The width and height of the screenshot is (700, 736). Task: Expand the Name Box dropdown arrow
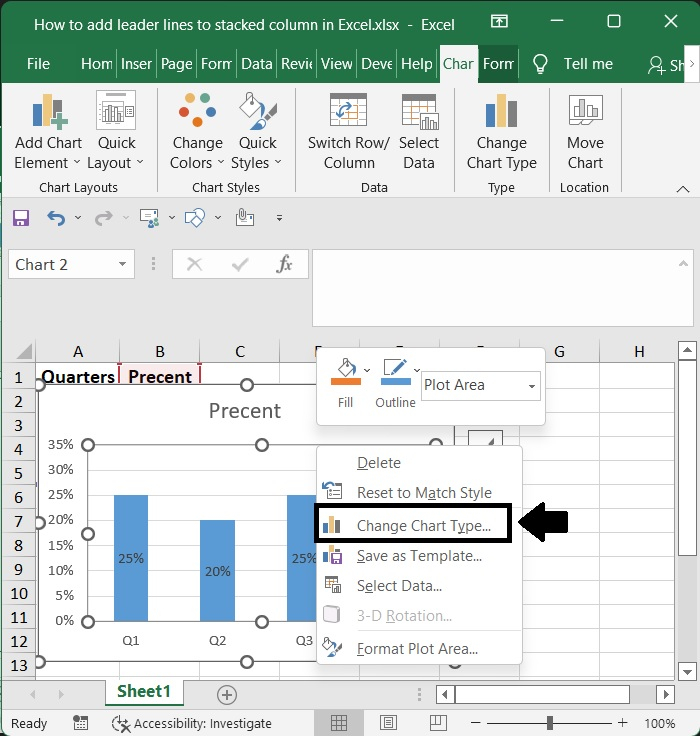pyautogui.click(x=123, y=264)
